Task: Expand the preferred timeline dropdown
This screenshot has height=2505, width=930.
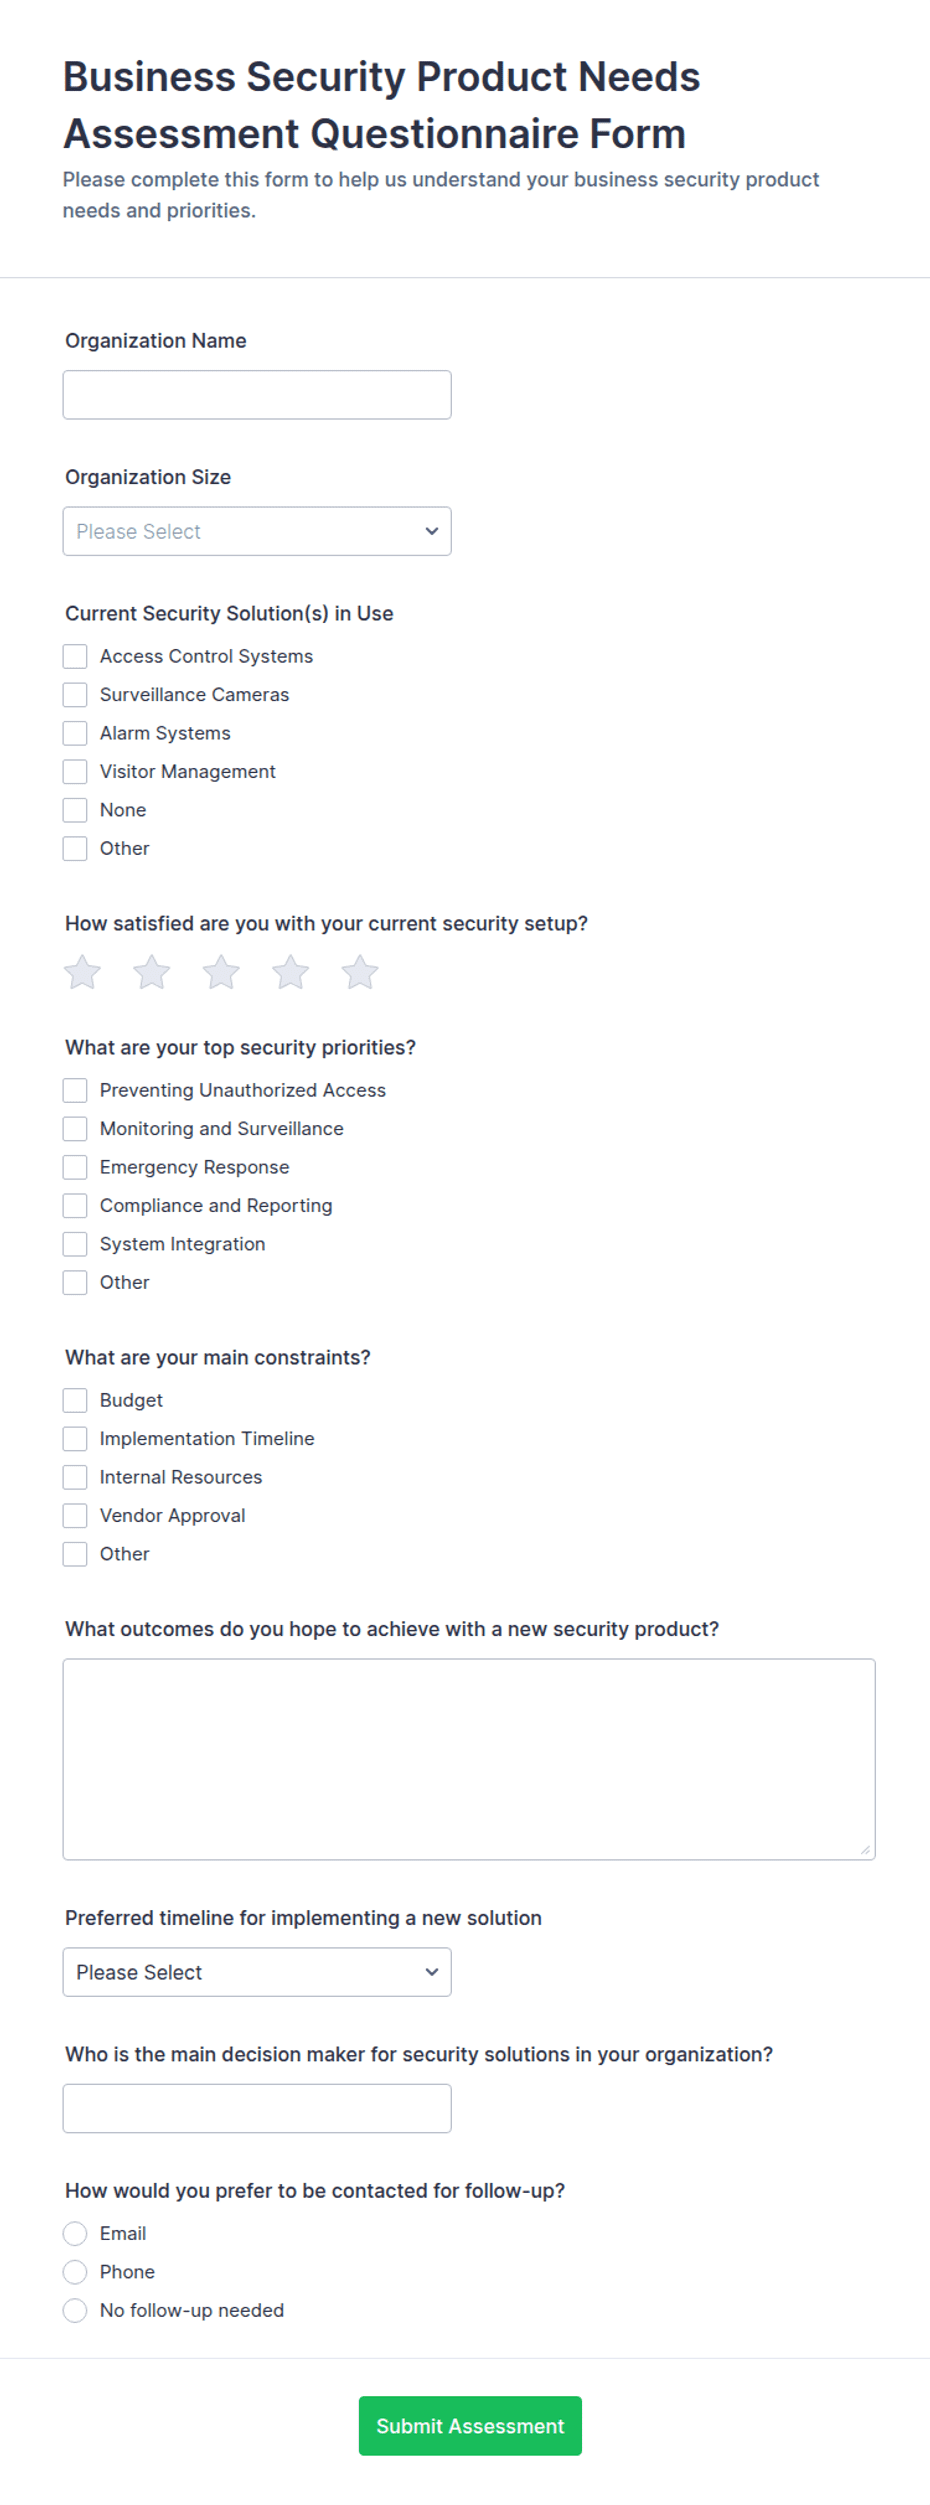Action: [257, 1972]
